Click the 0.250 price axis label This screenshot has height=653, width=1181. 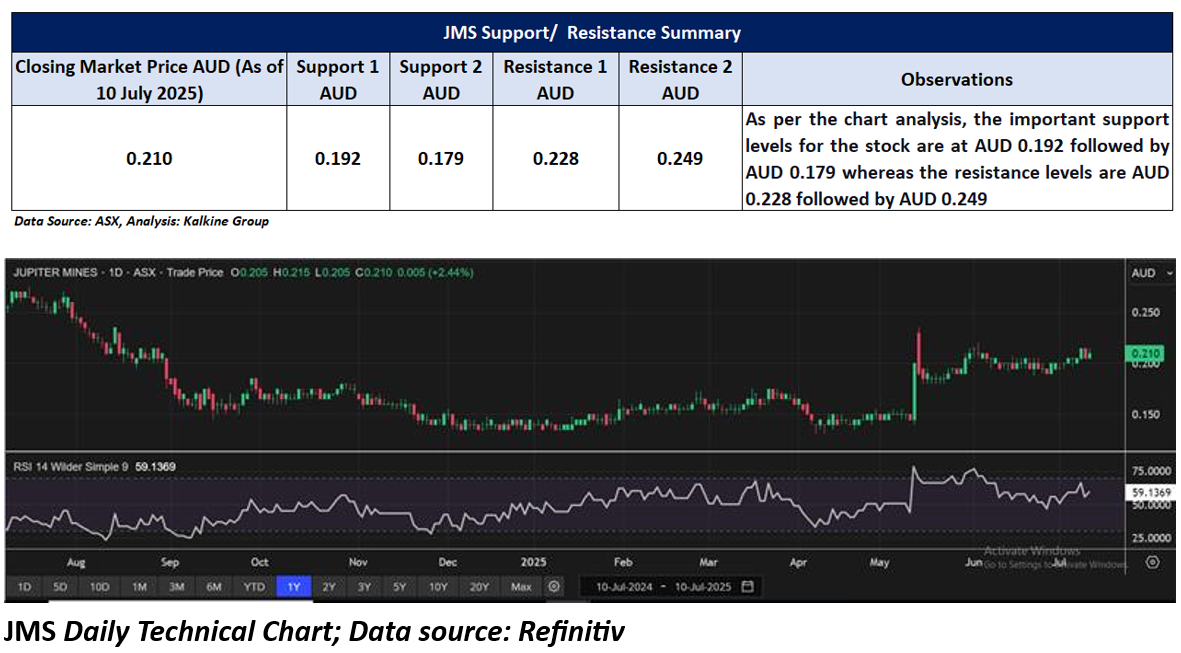coord(1146,313)
